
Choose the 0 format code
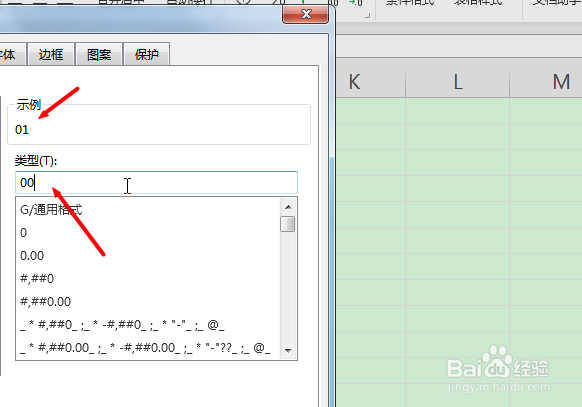click(148, 233)
